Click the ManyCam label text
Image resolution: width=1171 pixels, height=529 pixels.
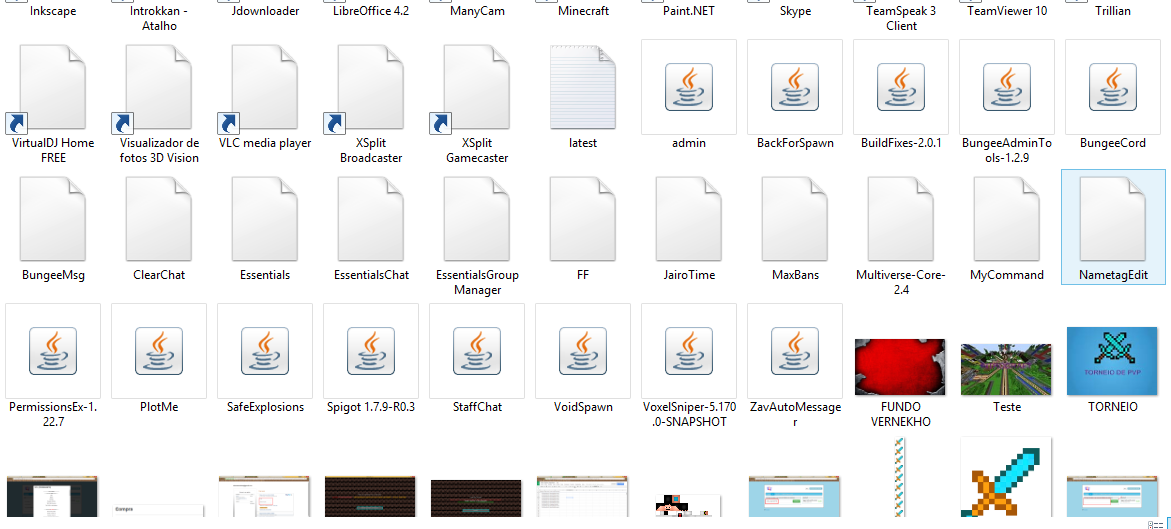(x=477, y=11)
